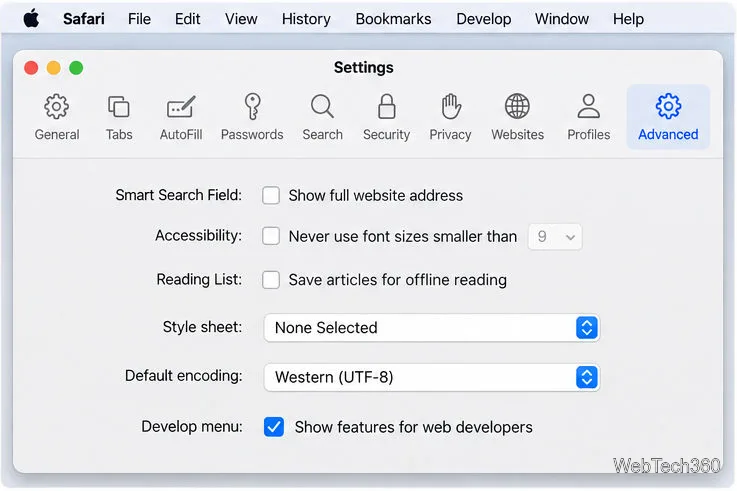Enable Show full website address checkbox
The width and height of the screenshot is (737, 491).
pos(271,195)
